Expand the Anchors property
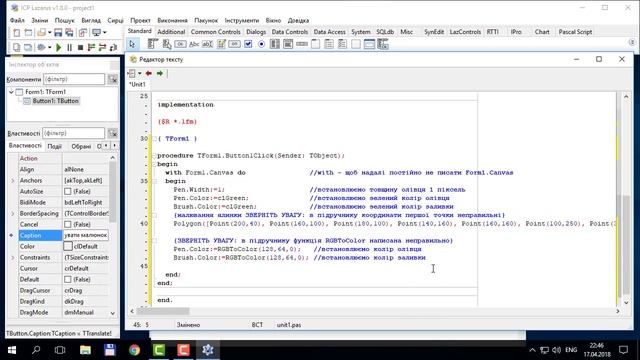 pyautogui.click(x=13, y=180)
